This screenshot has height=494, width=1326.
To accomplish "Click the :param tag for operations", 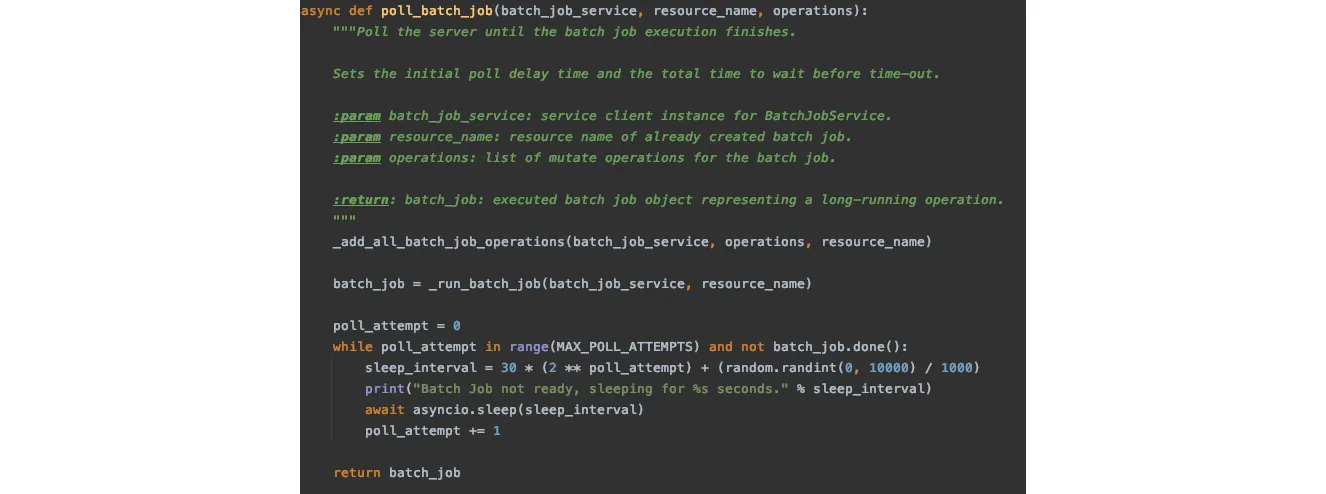I will (357, 158).
